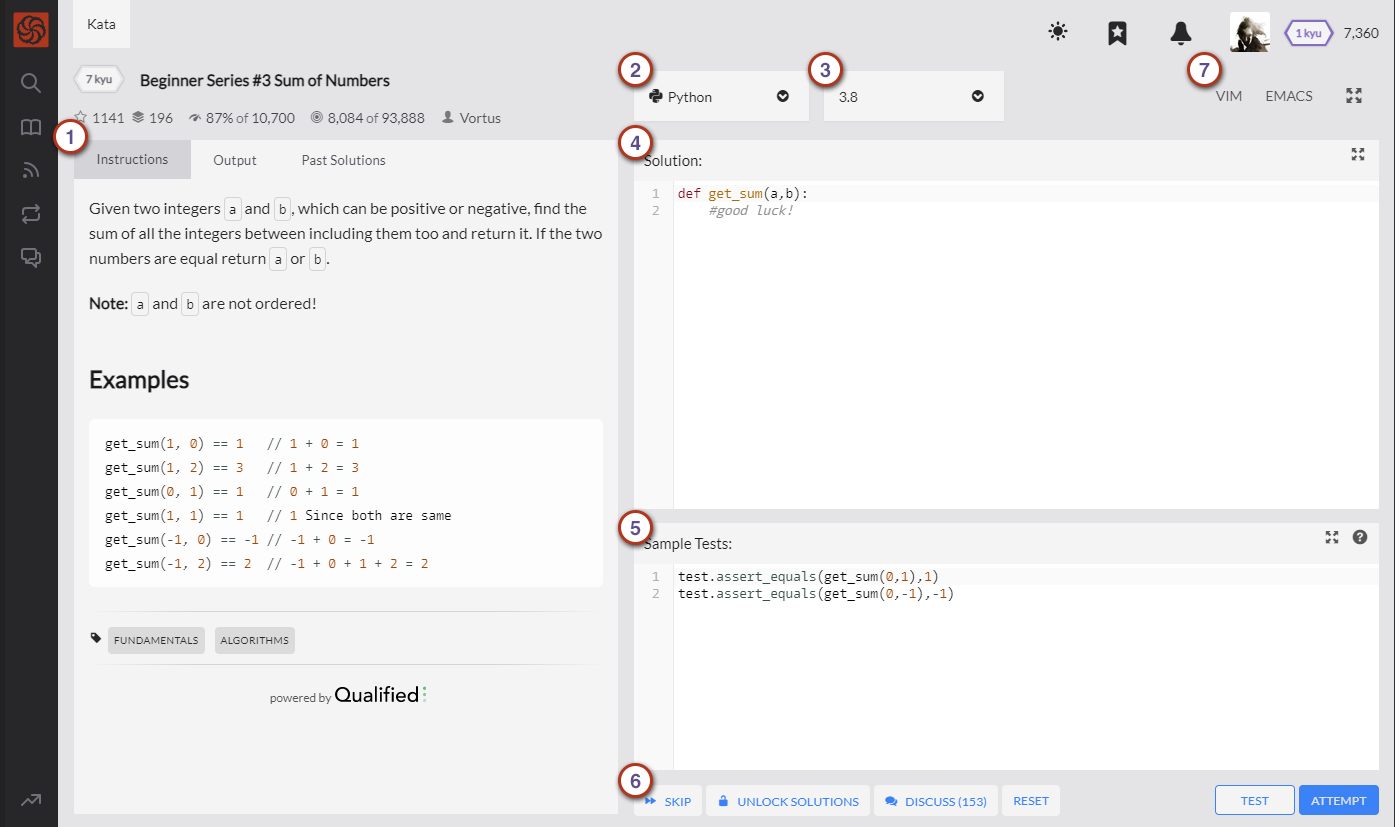Screen dimensions: 1395x827
Task: Star this kata using the star icon
Action: 81,117
